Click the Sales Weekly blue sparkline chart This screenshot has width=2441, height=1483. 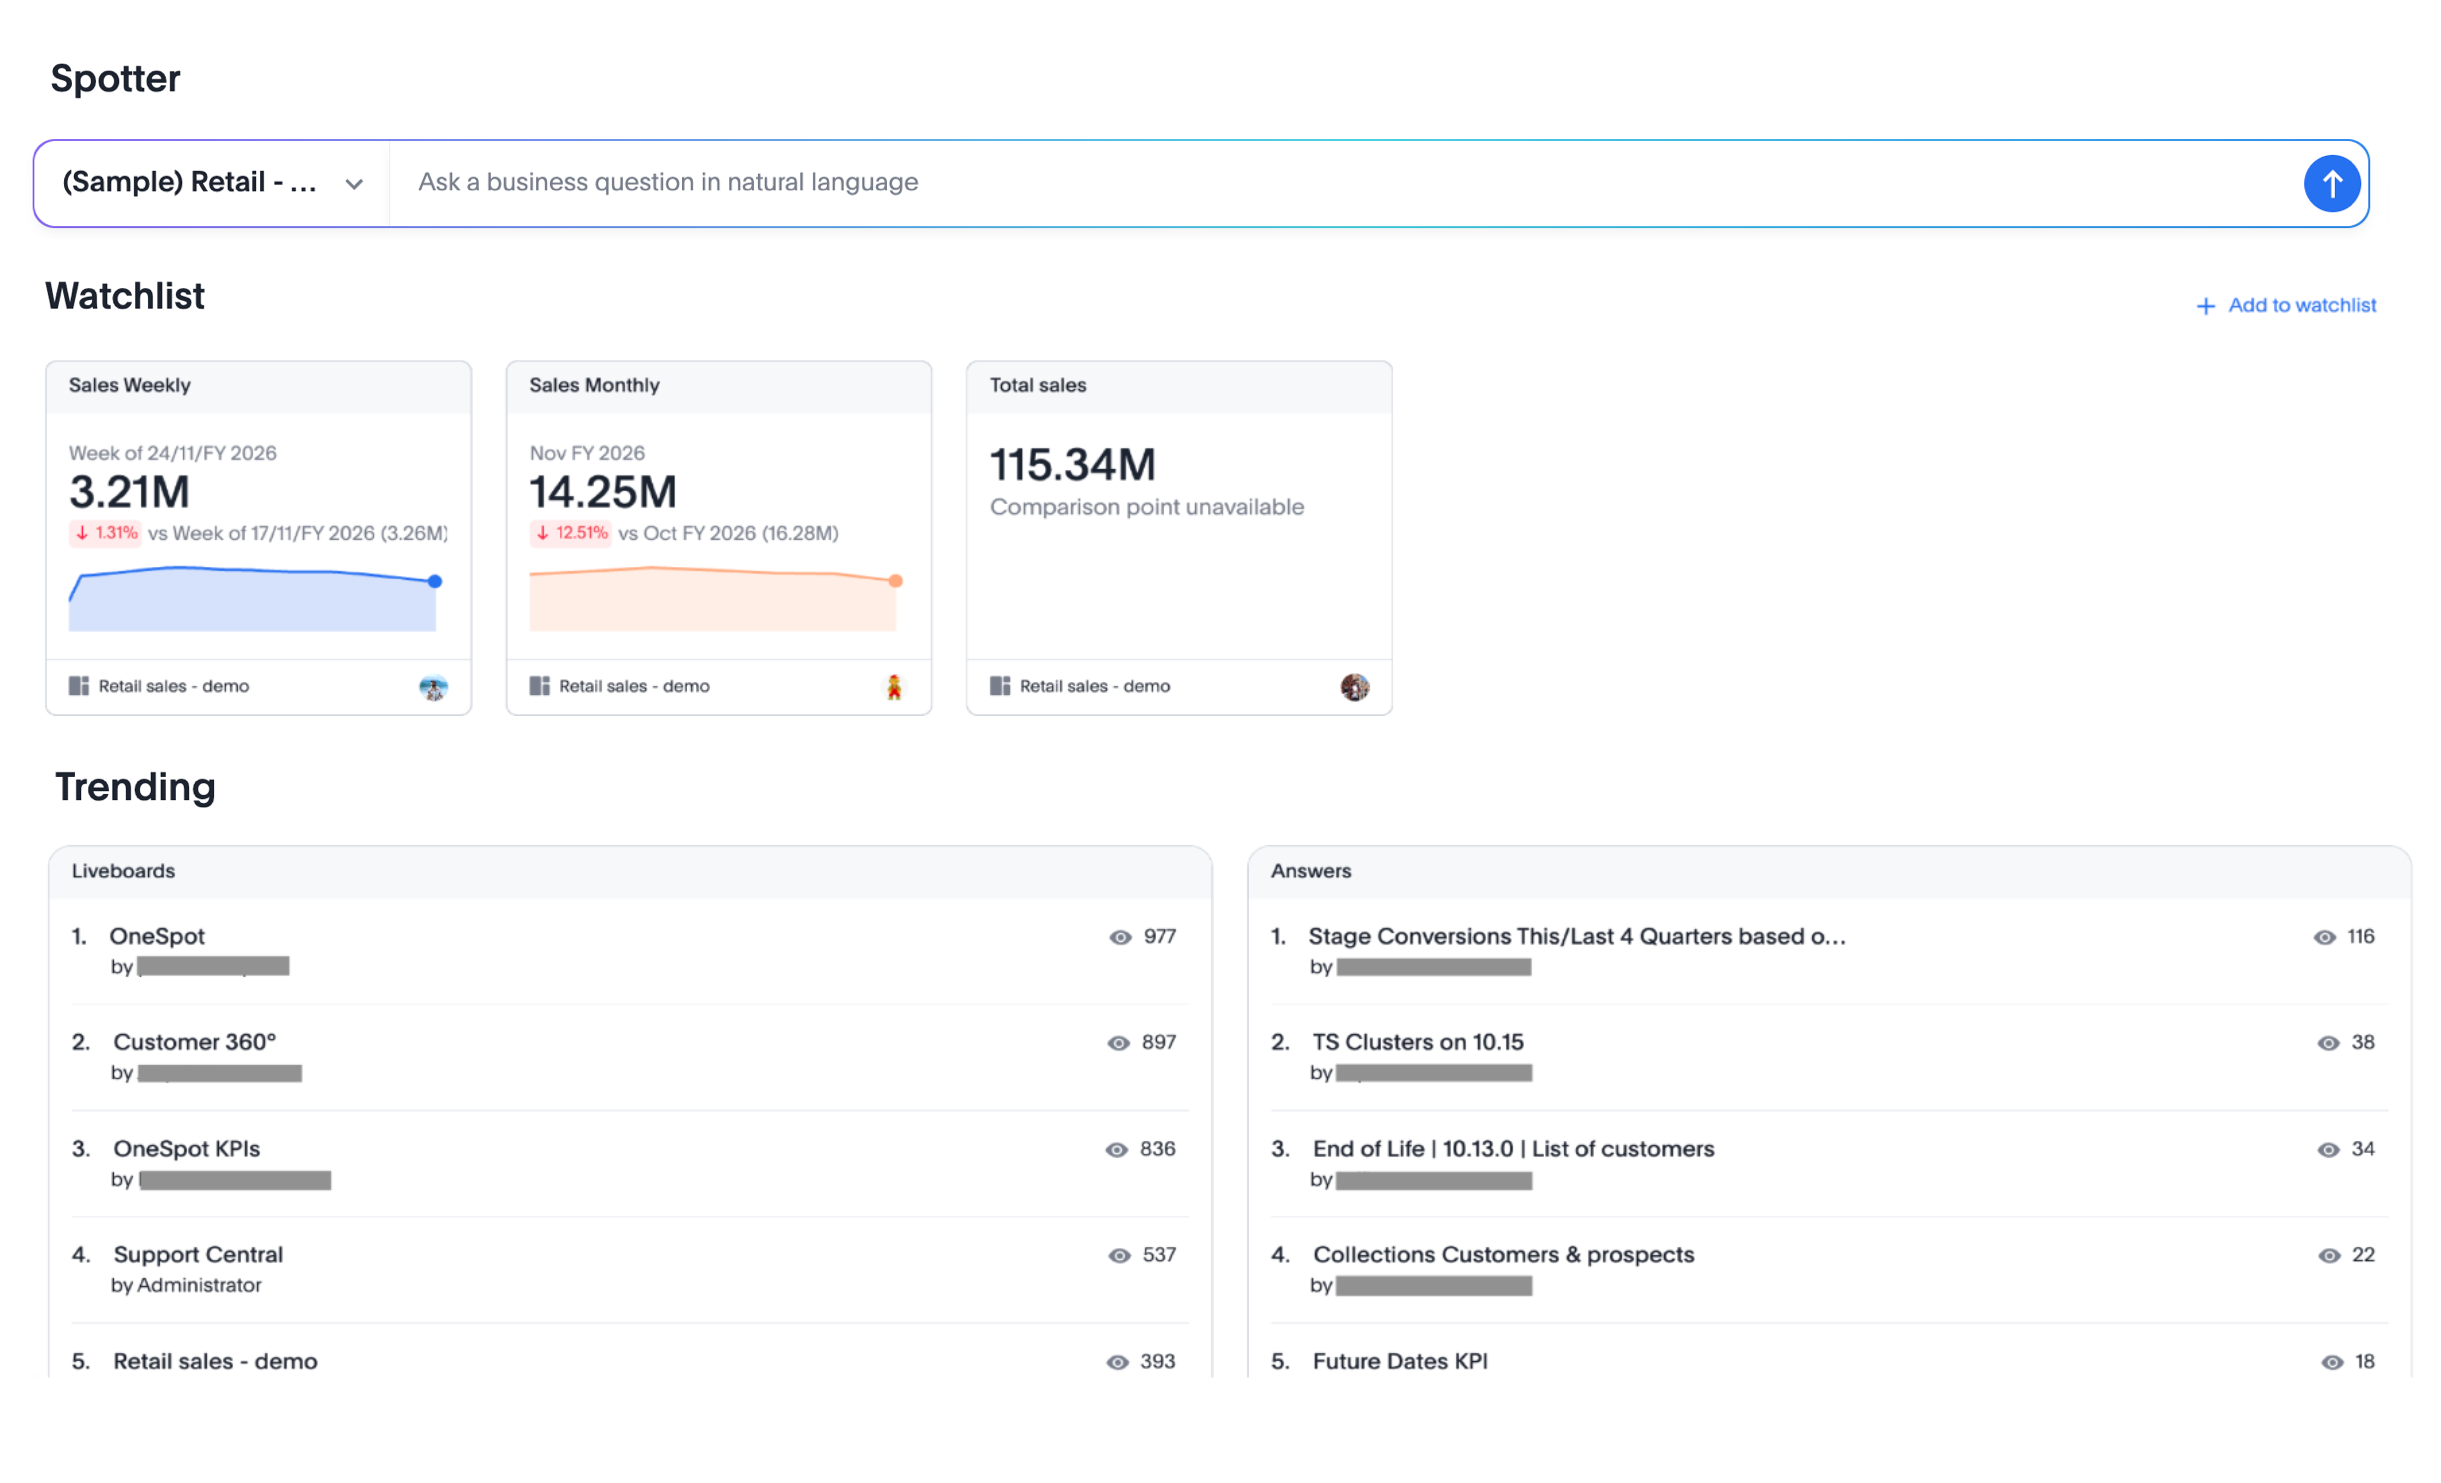255,598
